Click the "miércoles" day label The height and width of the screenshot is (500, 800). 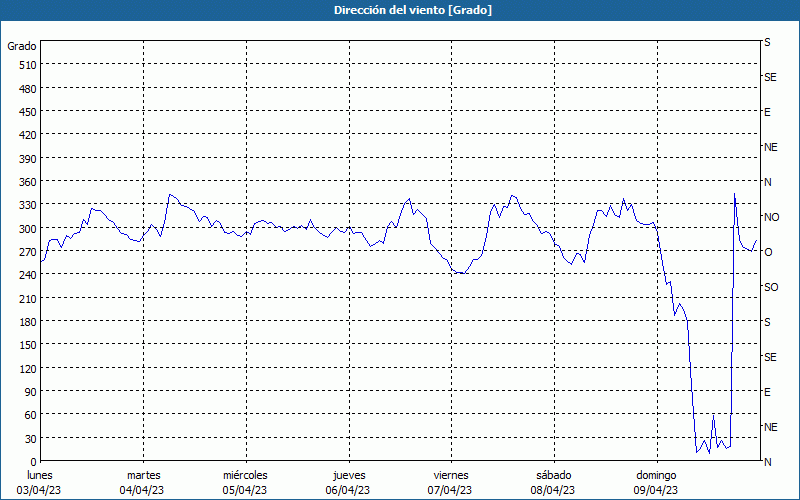pos(245,475)
